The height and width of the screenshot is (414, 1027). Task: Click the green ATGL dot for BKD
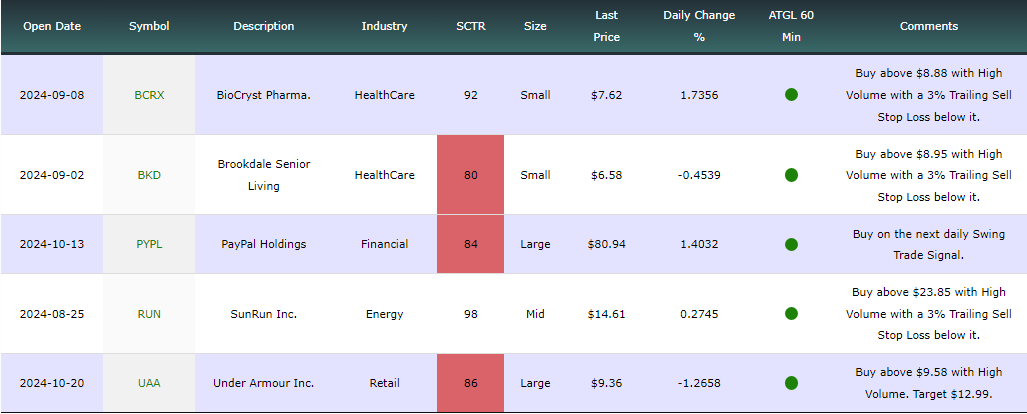pyautogui.click(x=791, y=175)
